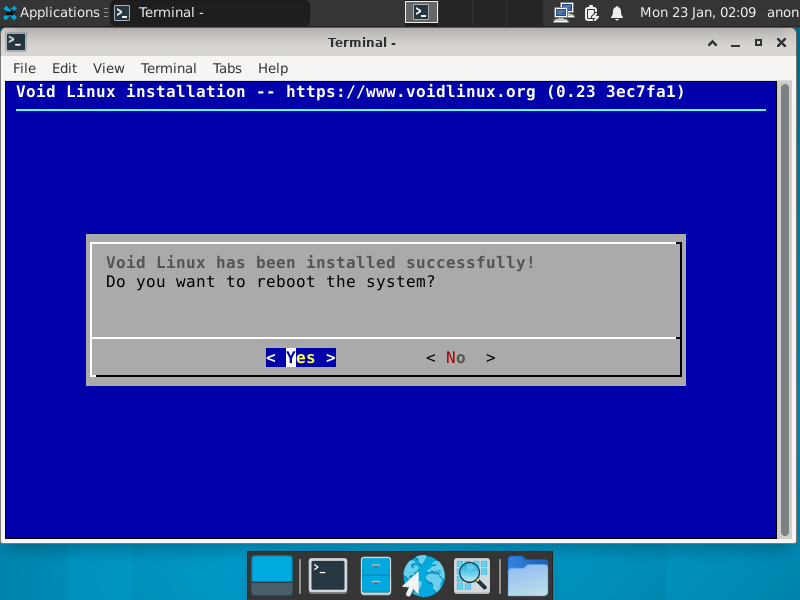Open the File menu
Viewport: 800px width, 600px height.
24,68
